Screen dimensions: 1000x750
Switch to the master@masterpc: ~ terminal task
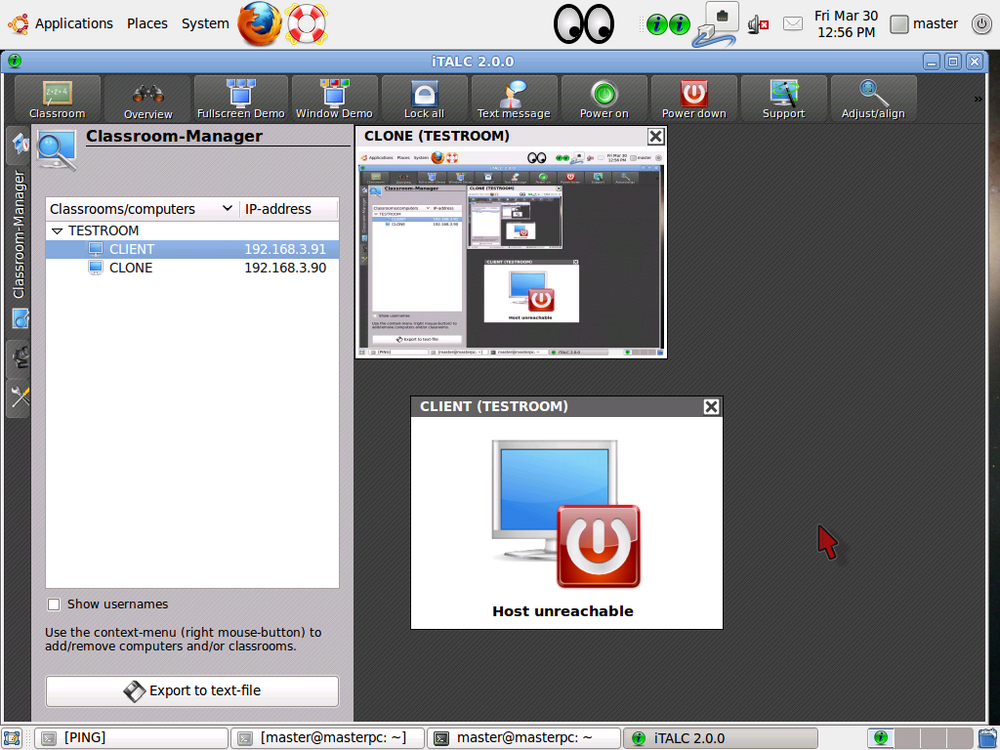[524, 738]
